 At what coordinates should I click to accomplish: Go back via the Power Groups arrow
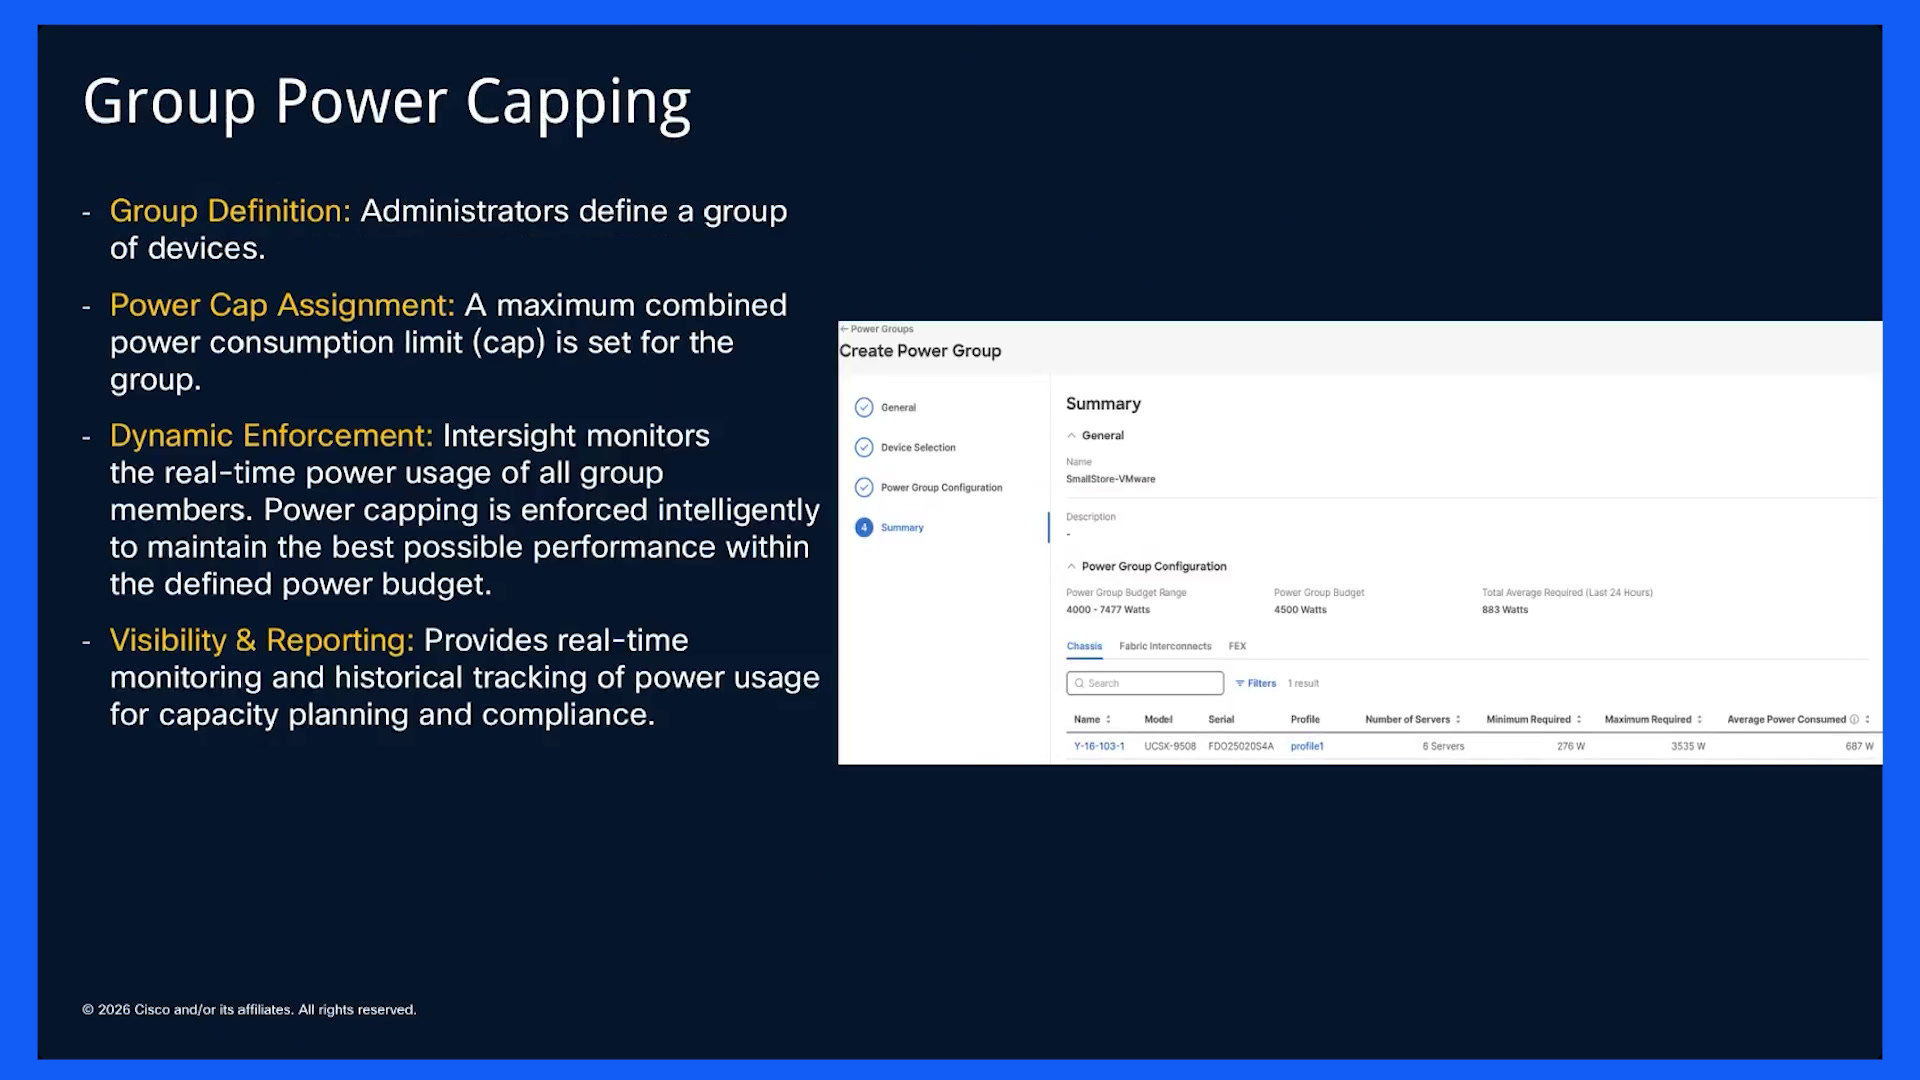pyautogui.click(x=844, y=329)
